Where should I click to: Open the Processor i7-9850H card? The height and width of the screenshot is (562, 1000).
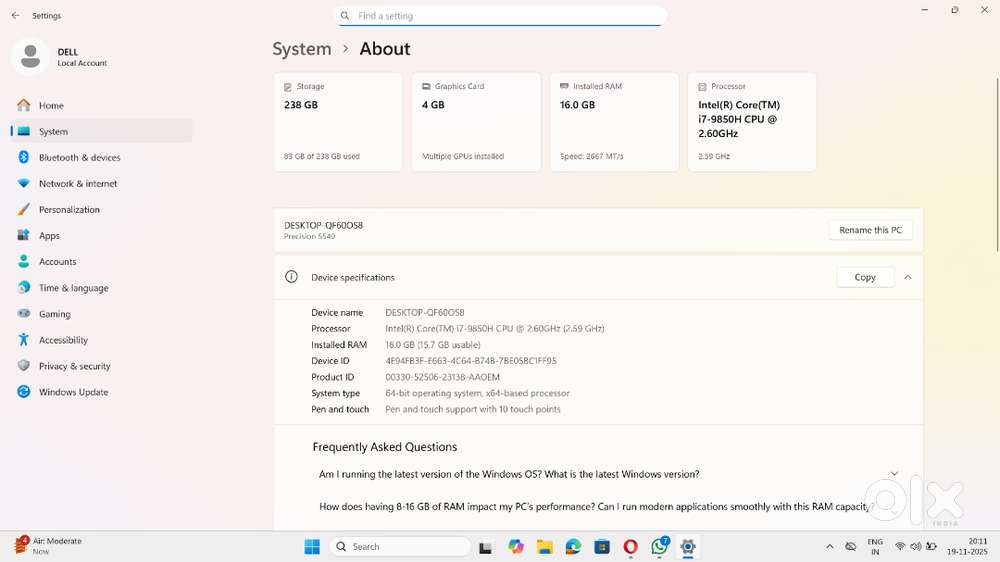click(x=752, y=122)
